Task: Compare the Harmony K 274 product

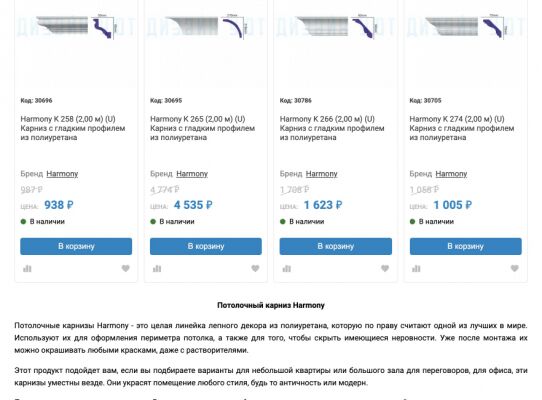Action: click(x=416, y=268)
